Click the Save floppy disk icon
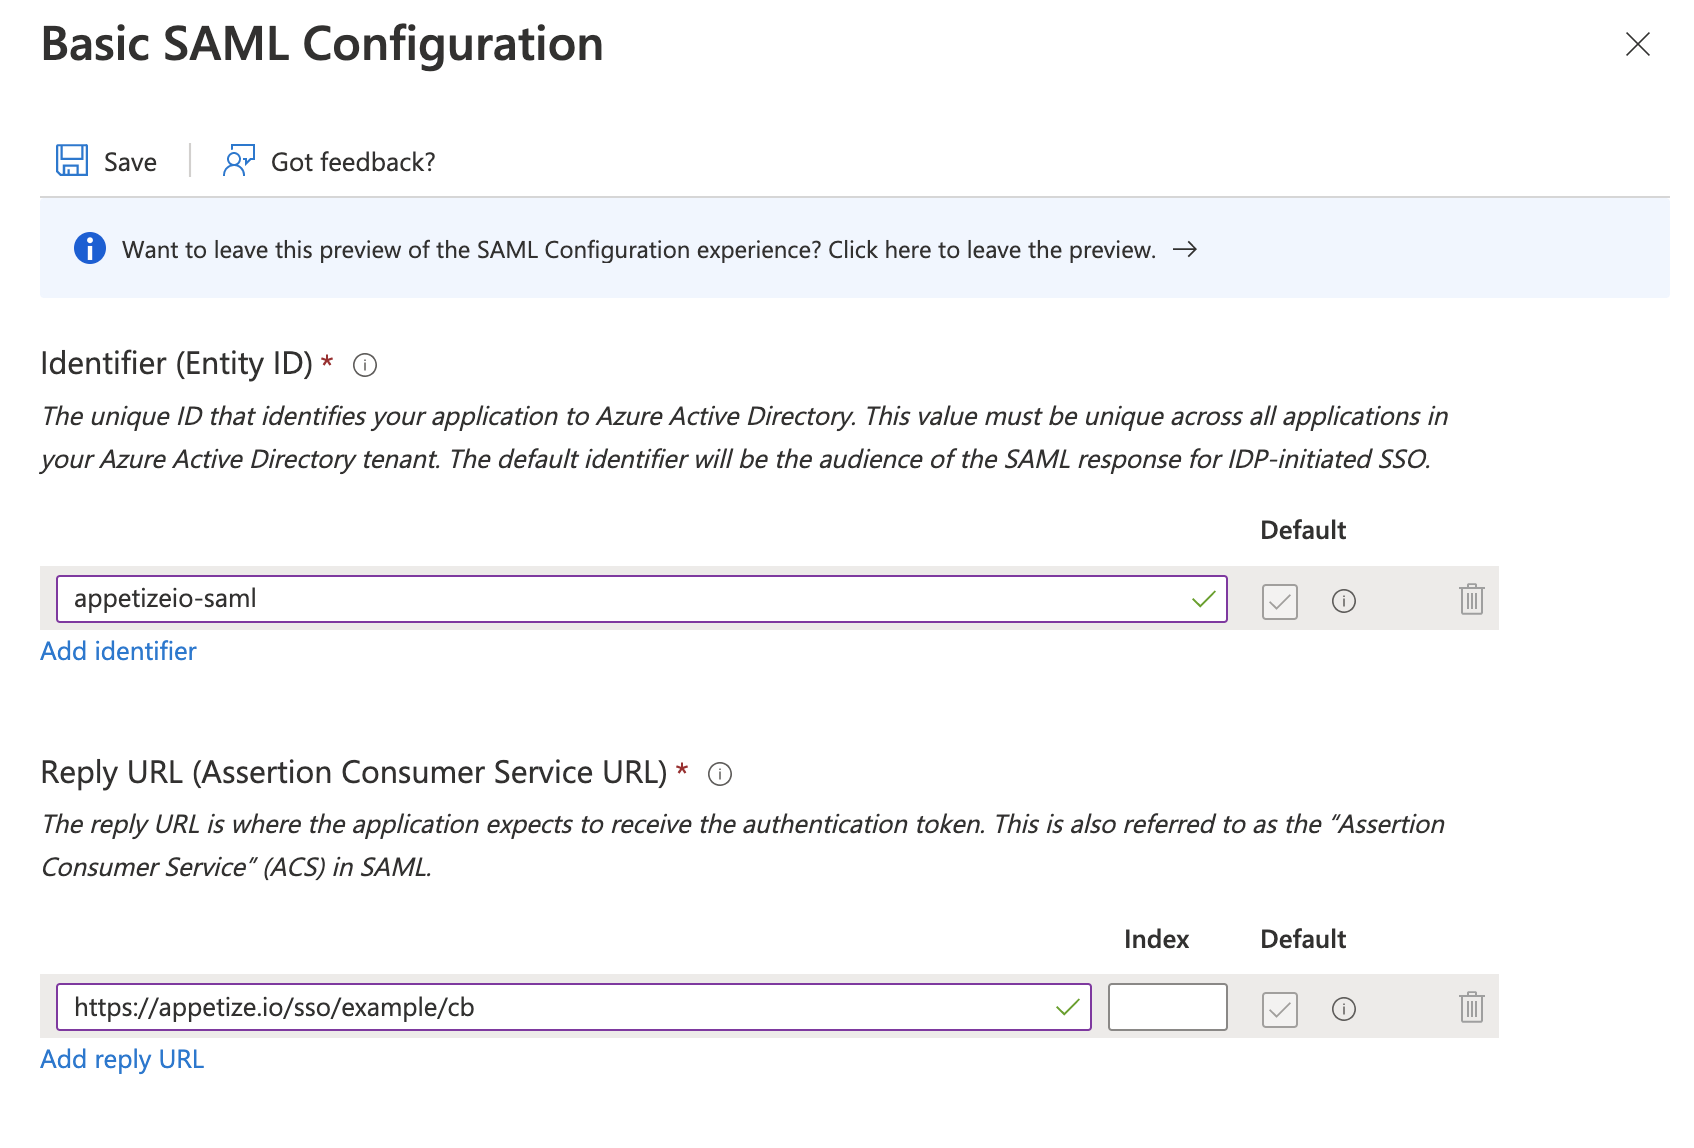 tap(71, 161)
